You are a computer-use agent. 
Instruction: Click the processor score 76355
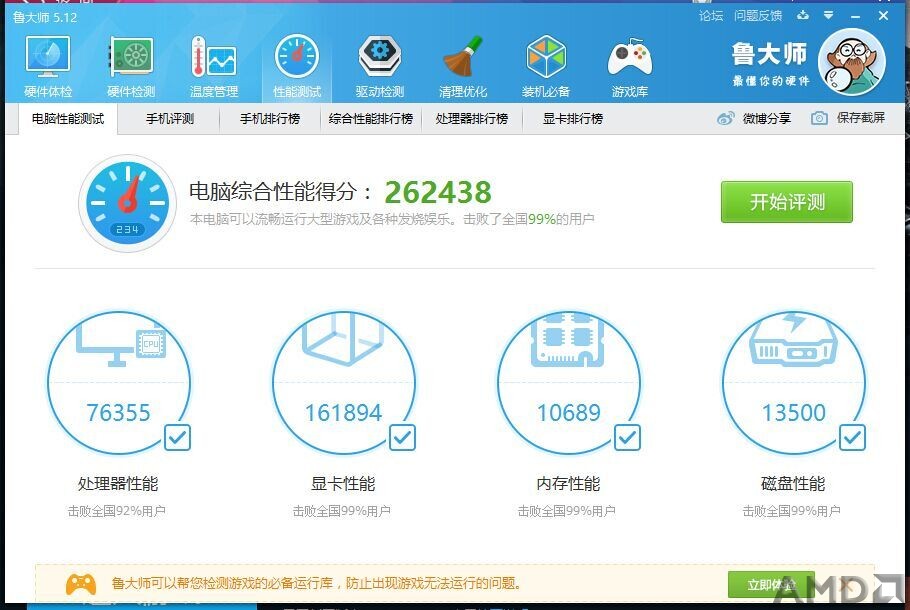click(118, 413)
